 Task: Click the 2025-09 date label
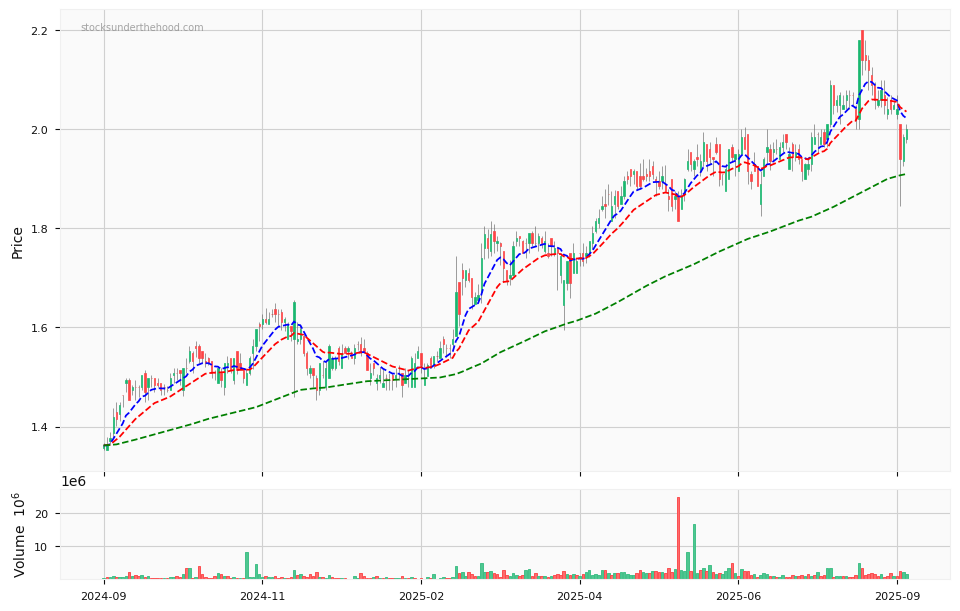(x=897, y=596)
